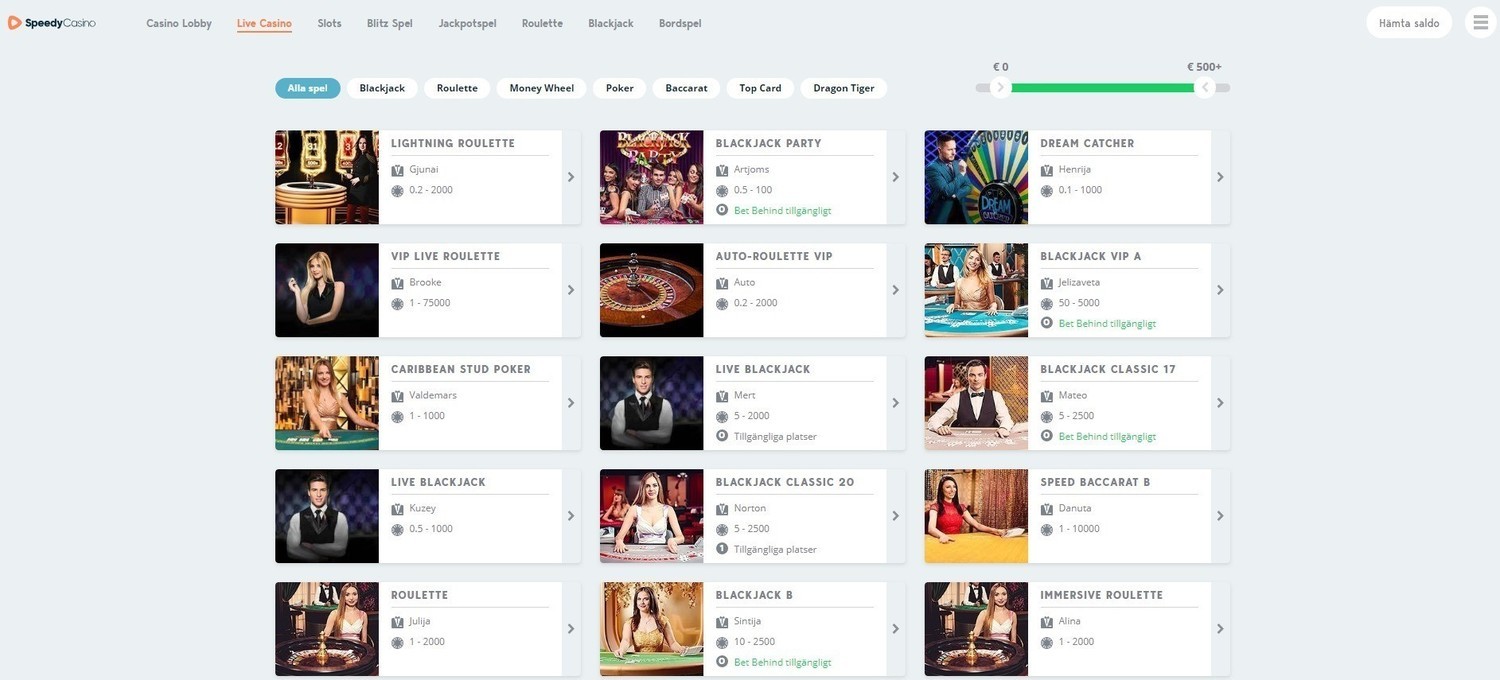
Task: Open Speed Baccarat B via its arrow
Action: click(x=1220, y=516)
